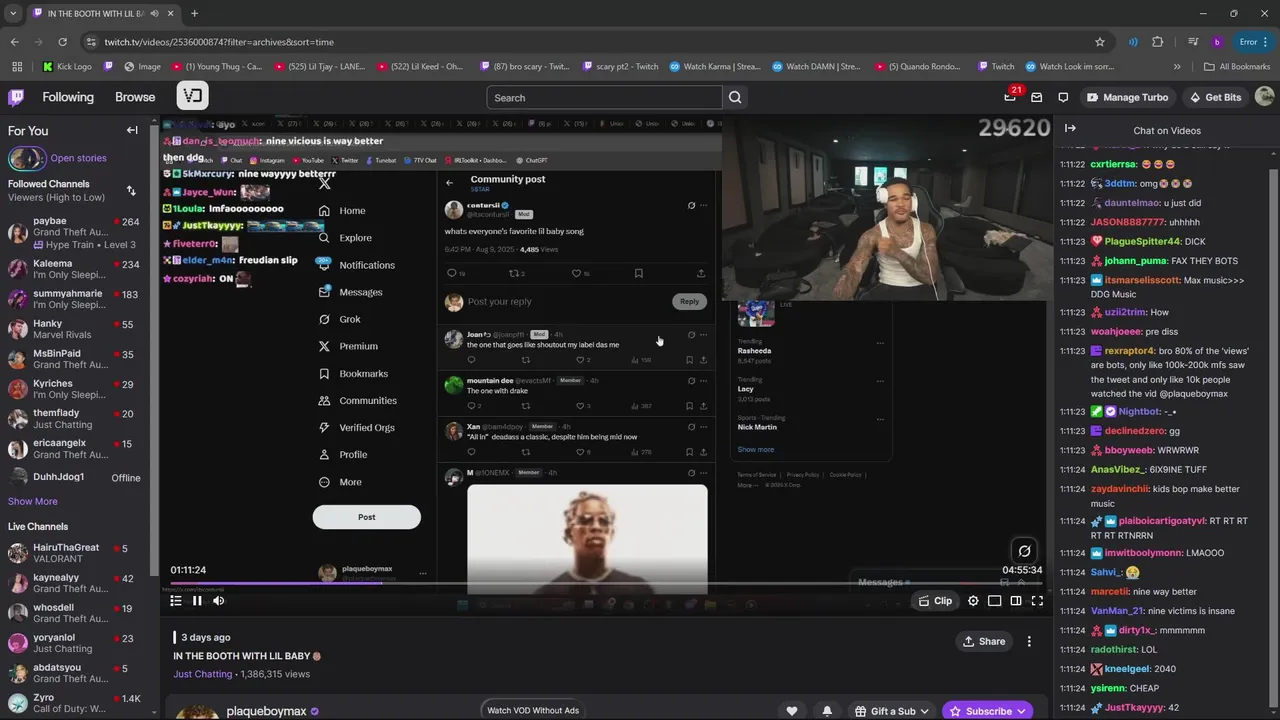Pause the video playback

[197, 601]
